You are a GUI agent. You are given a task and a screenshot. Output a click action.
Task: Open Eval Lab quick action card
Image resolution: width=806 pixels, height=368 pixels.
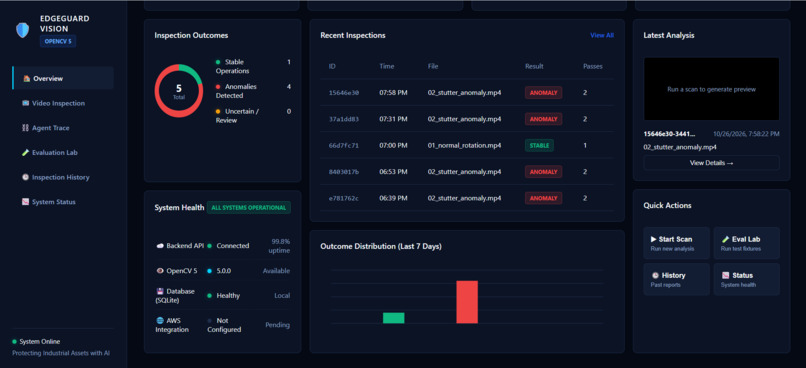click(x=746, y=244)
